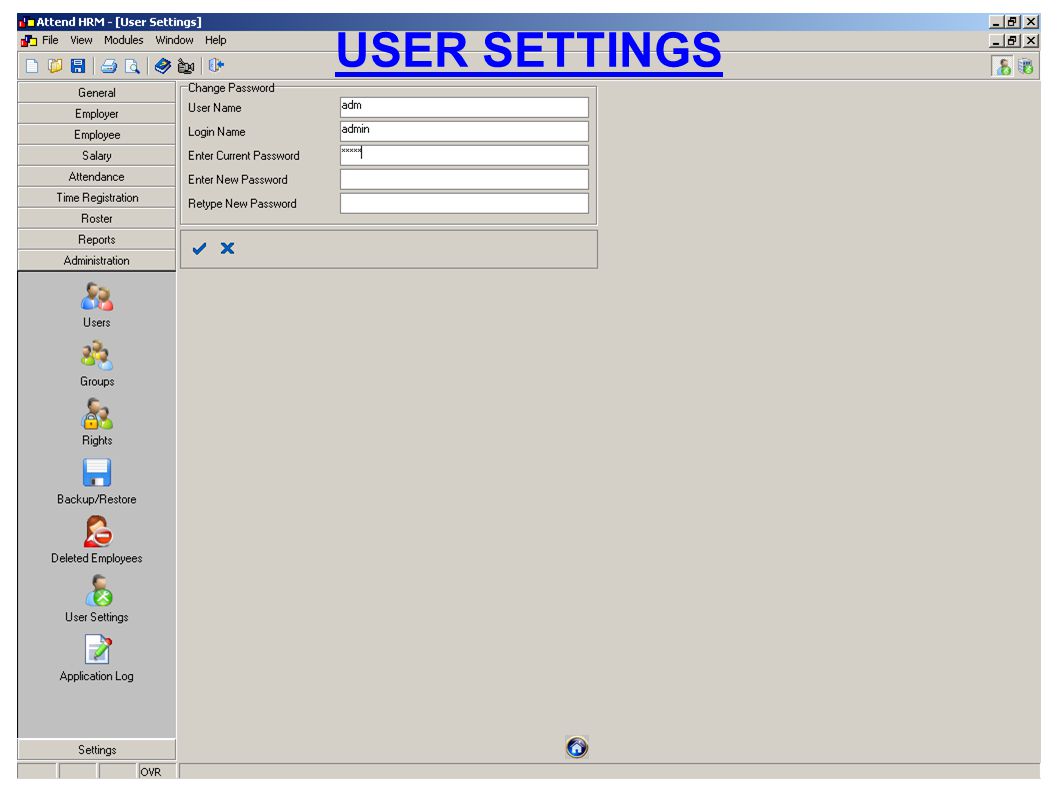
Task: Open the File menu
Action: pos(50,40)
